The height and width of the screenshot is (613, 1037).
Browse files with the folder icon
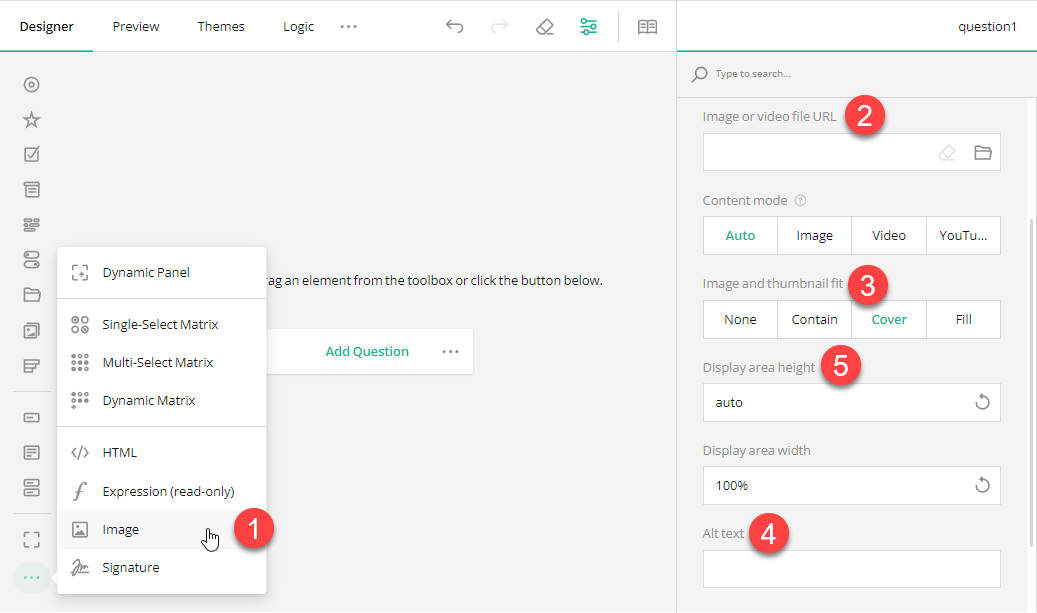coord(981,152)
